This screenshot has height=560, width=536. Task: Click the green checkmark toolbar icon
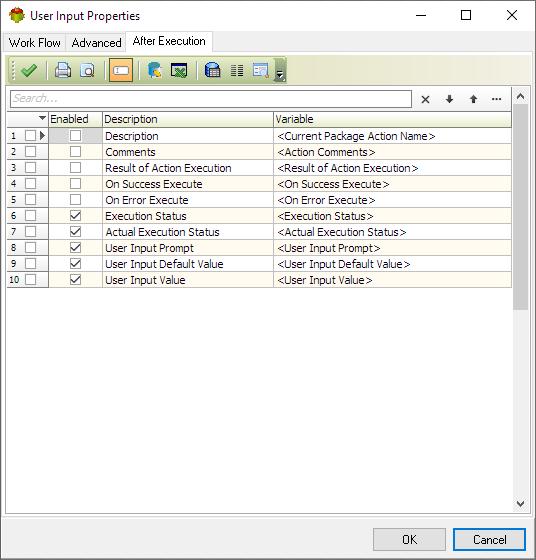click(x=29, y=70)
